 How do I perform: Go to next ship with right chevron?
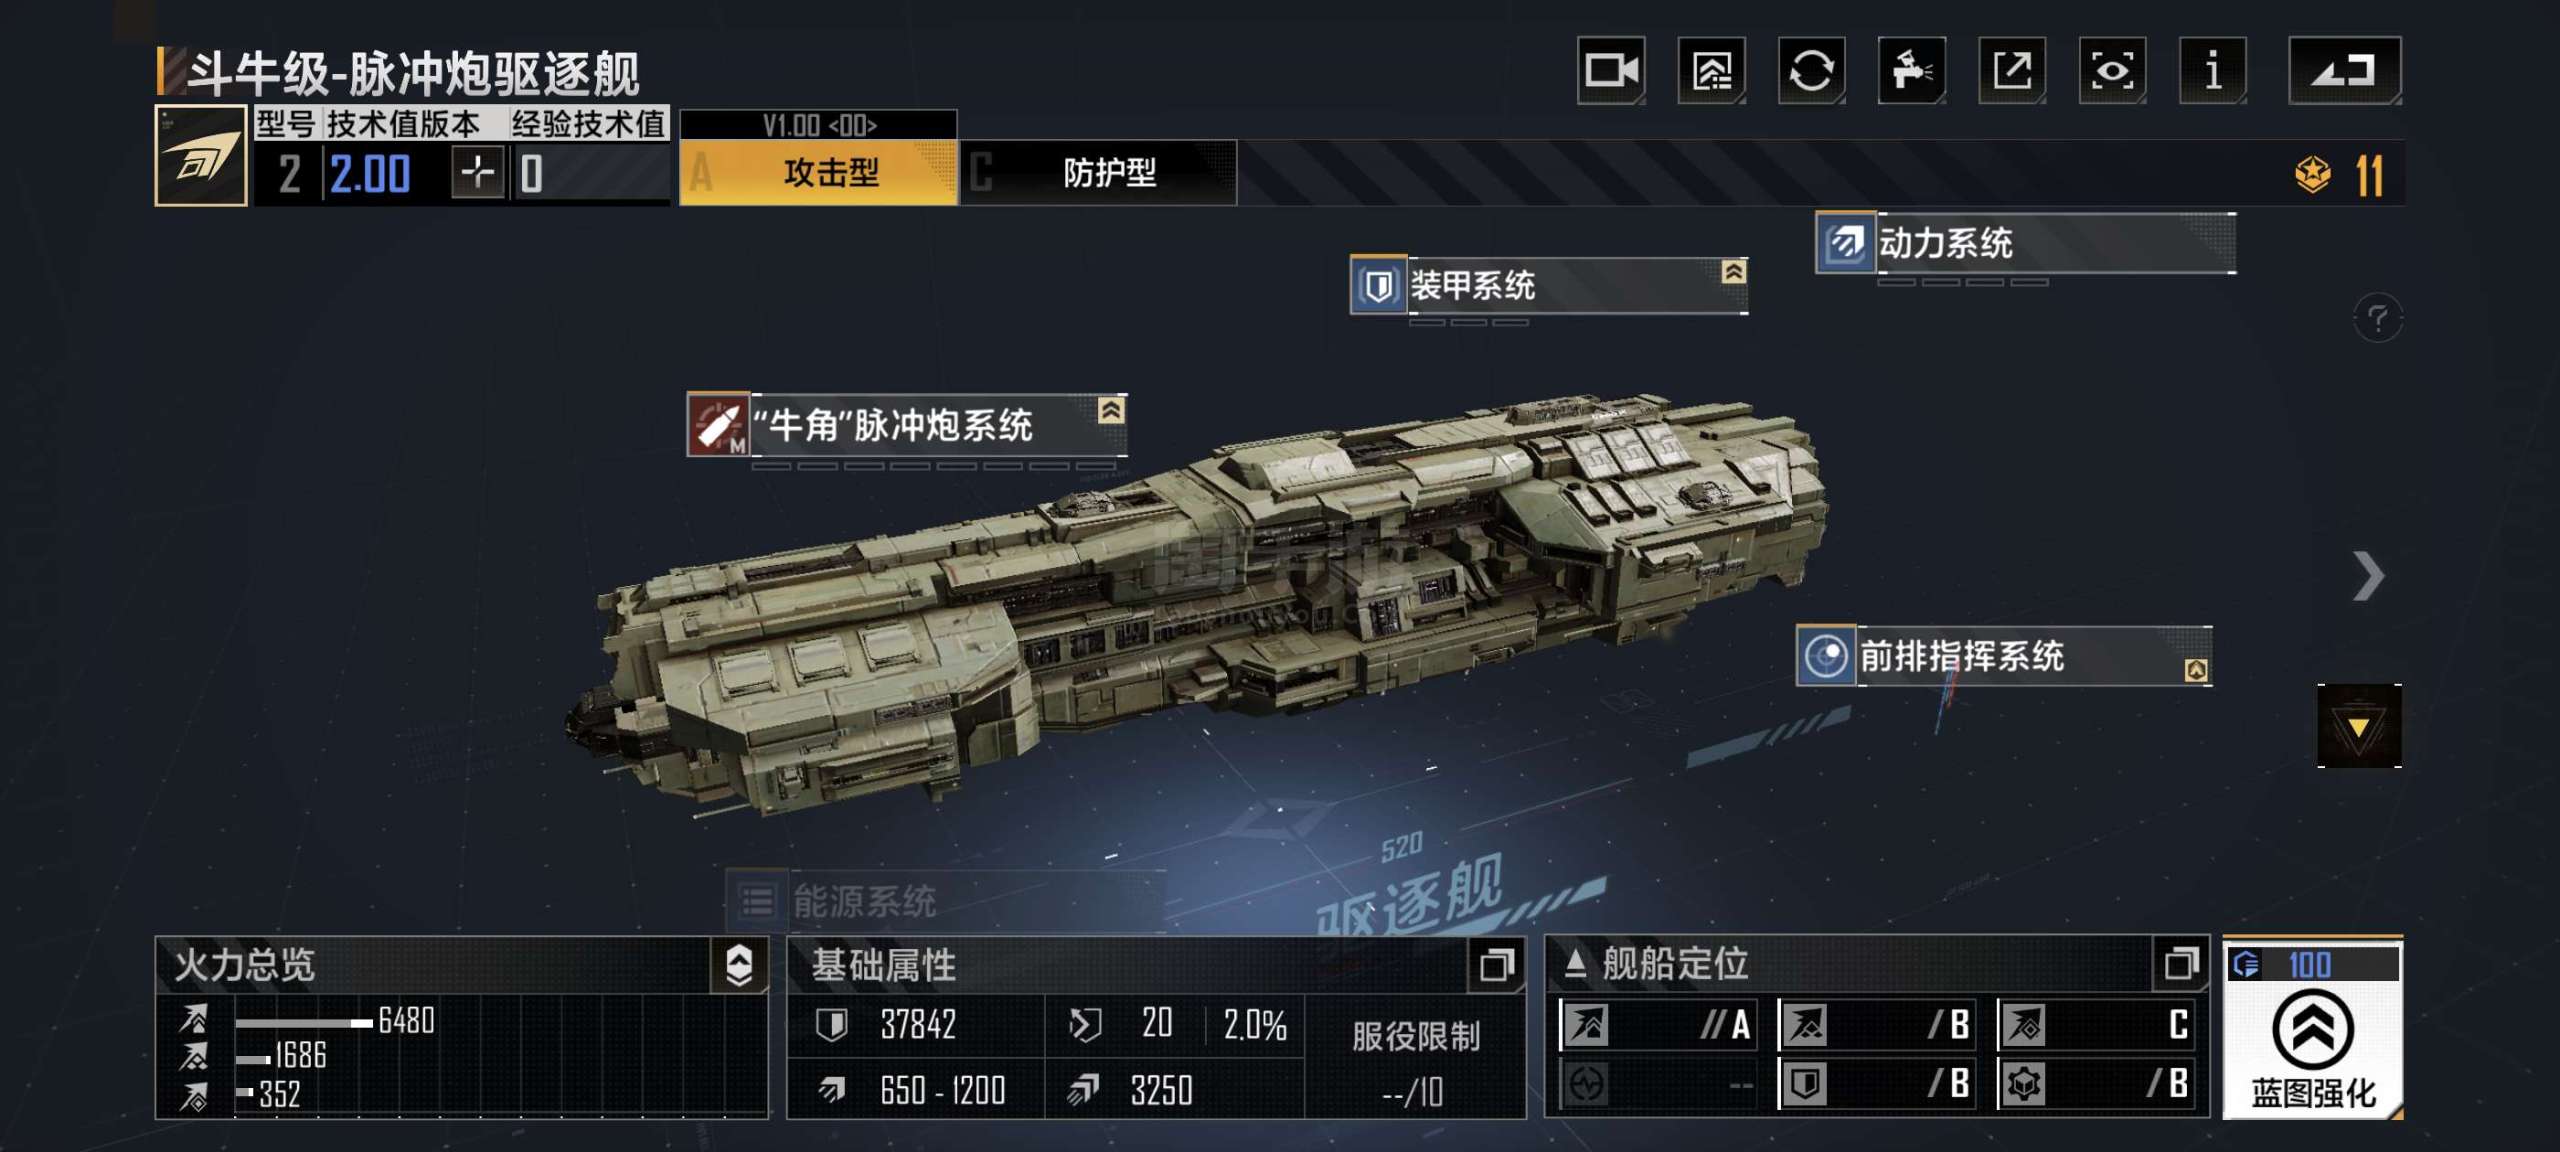(2368, 576)
